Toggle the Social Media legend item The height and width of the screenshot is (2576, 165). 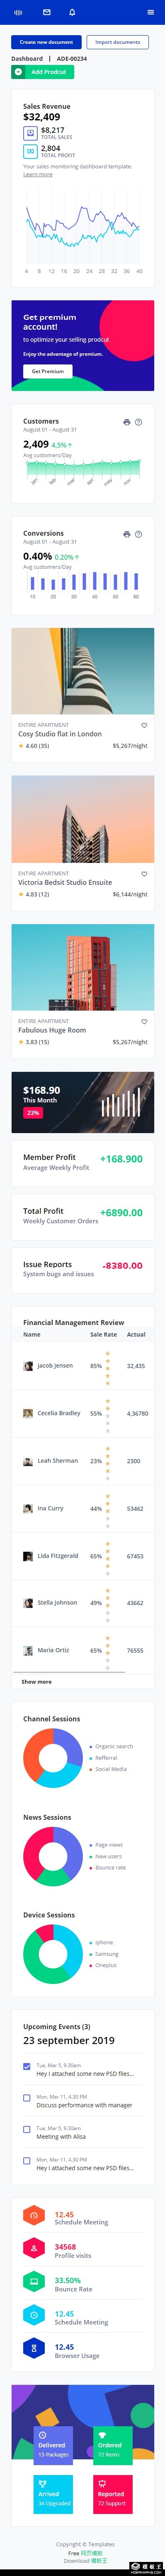click(x=108, y=1769)
